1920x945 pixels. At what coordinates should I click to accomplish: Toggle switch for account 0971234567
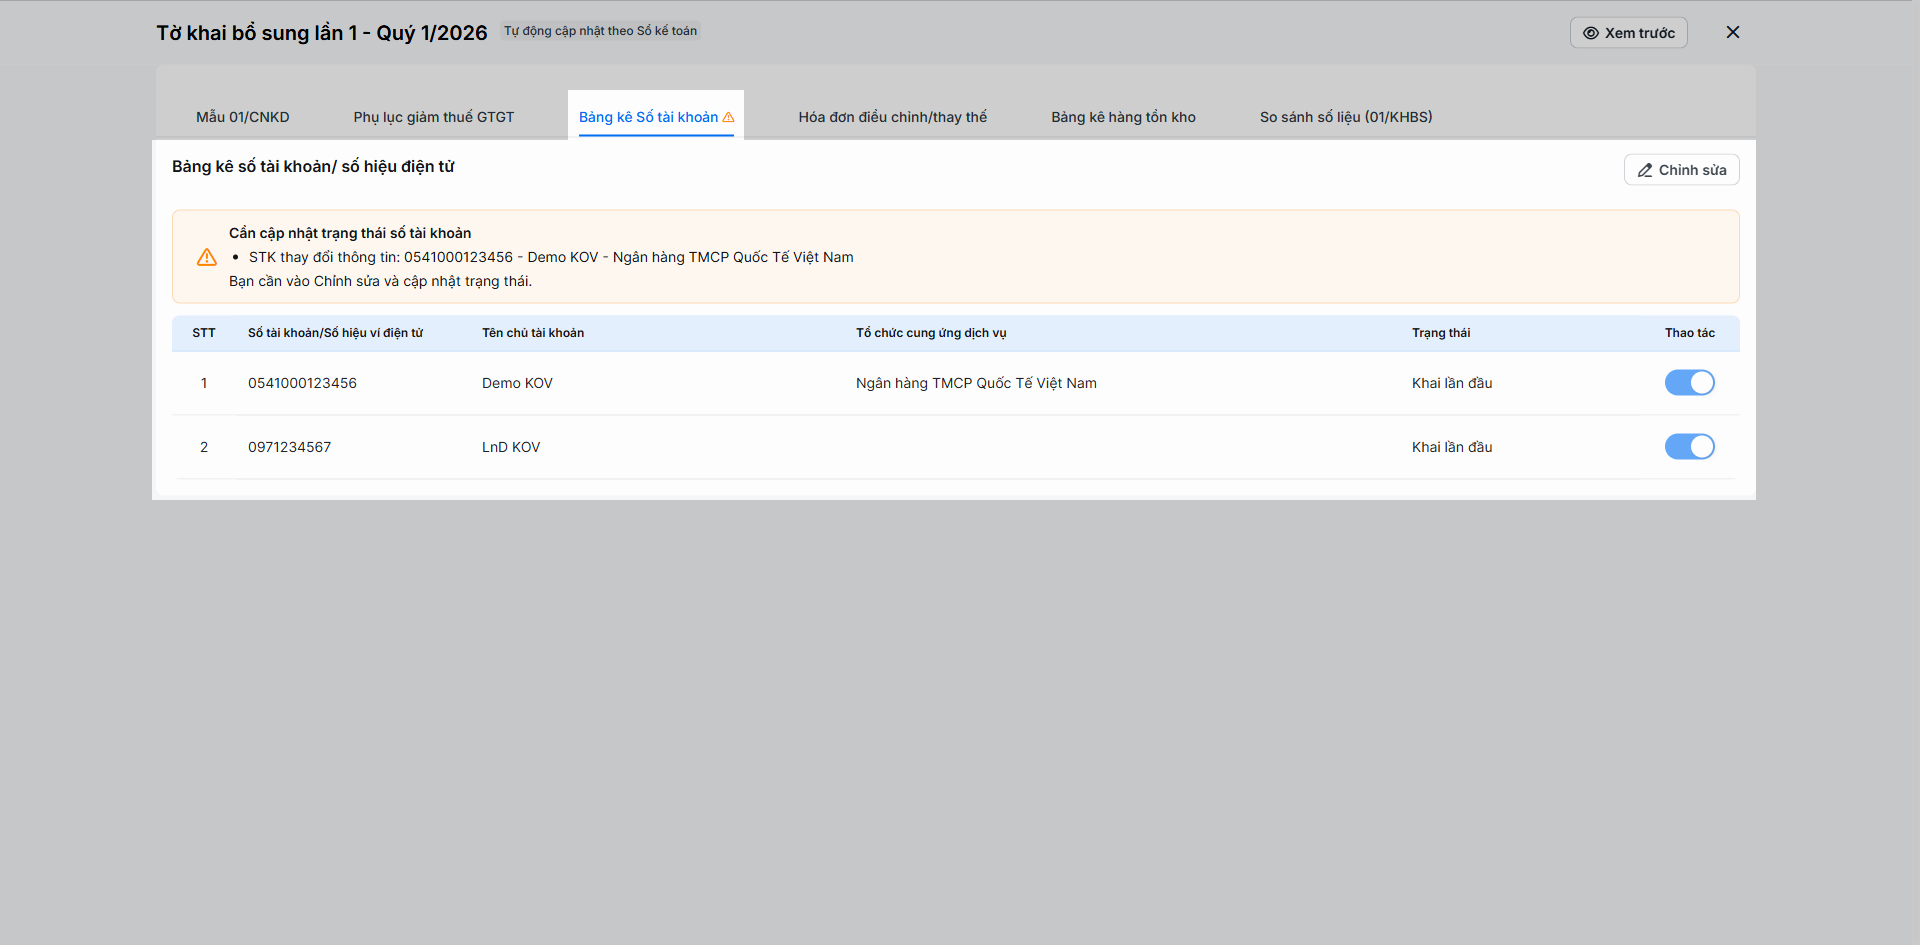coord(1689,447)
